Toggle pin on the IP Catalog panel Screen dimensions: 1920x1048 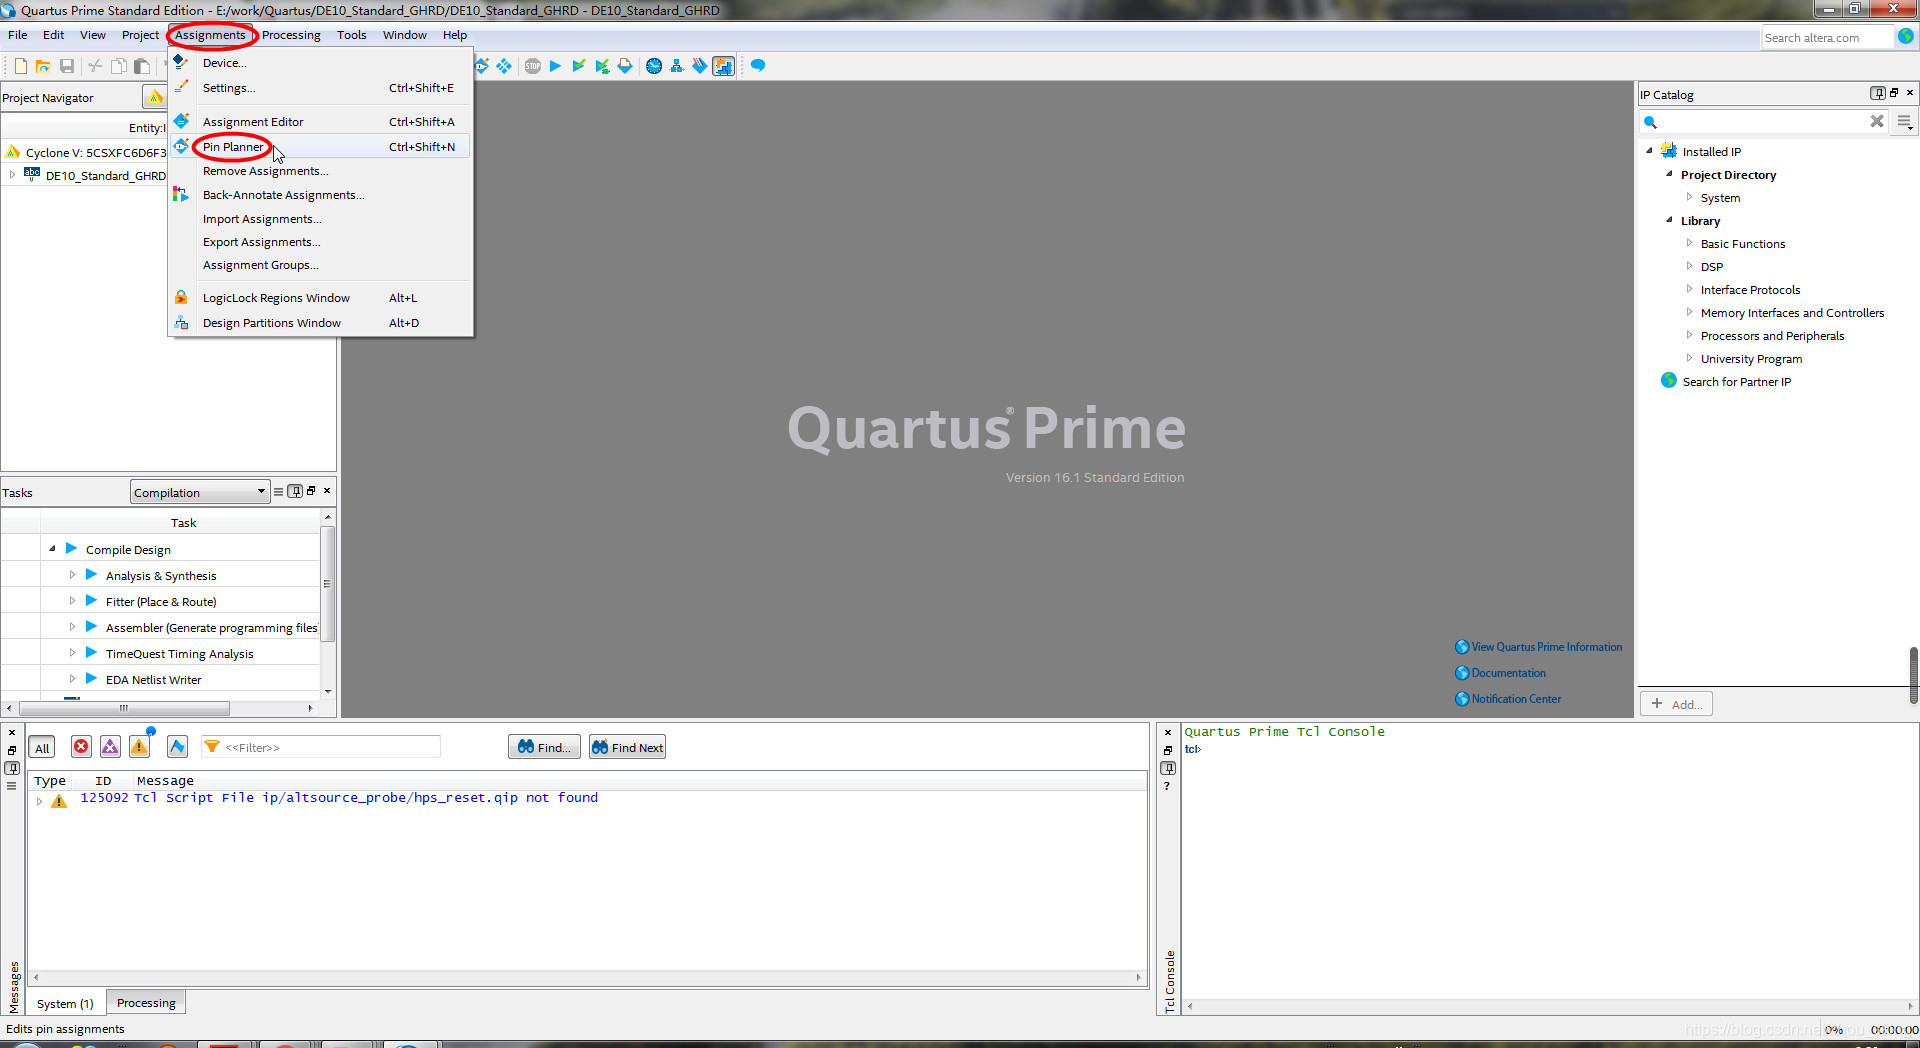coord(1878,93)
